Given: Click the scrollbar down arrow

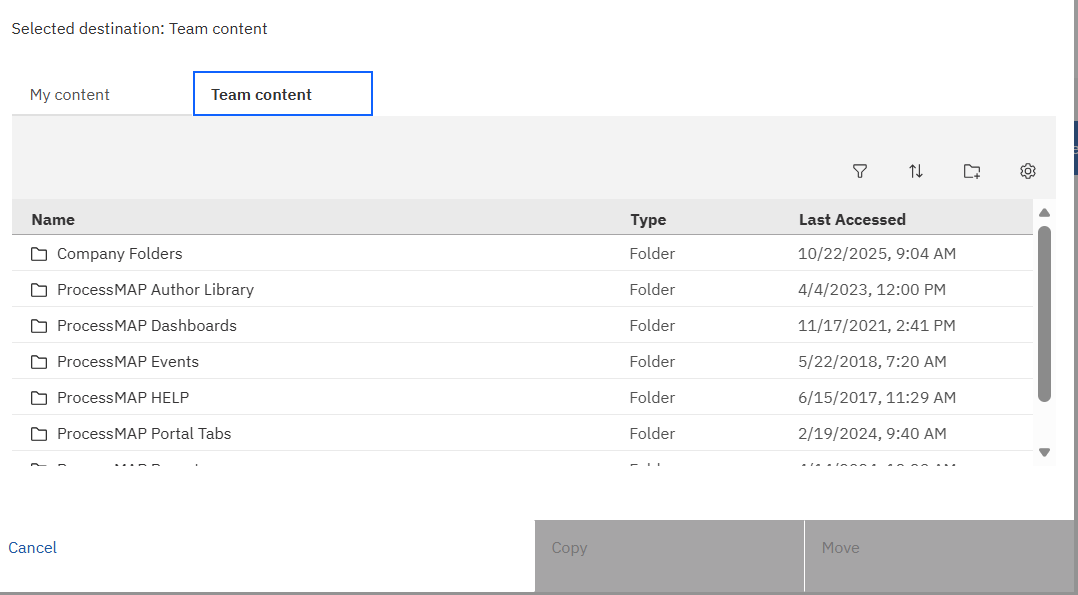Looking at the screenshot, I should 1044,452.
